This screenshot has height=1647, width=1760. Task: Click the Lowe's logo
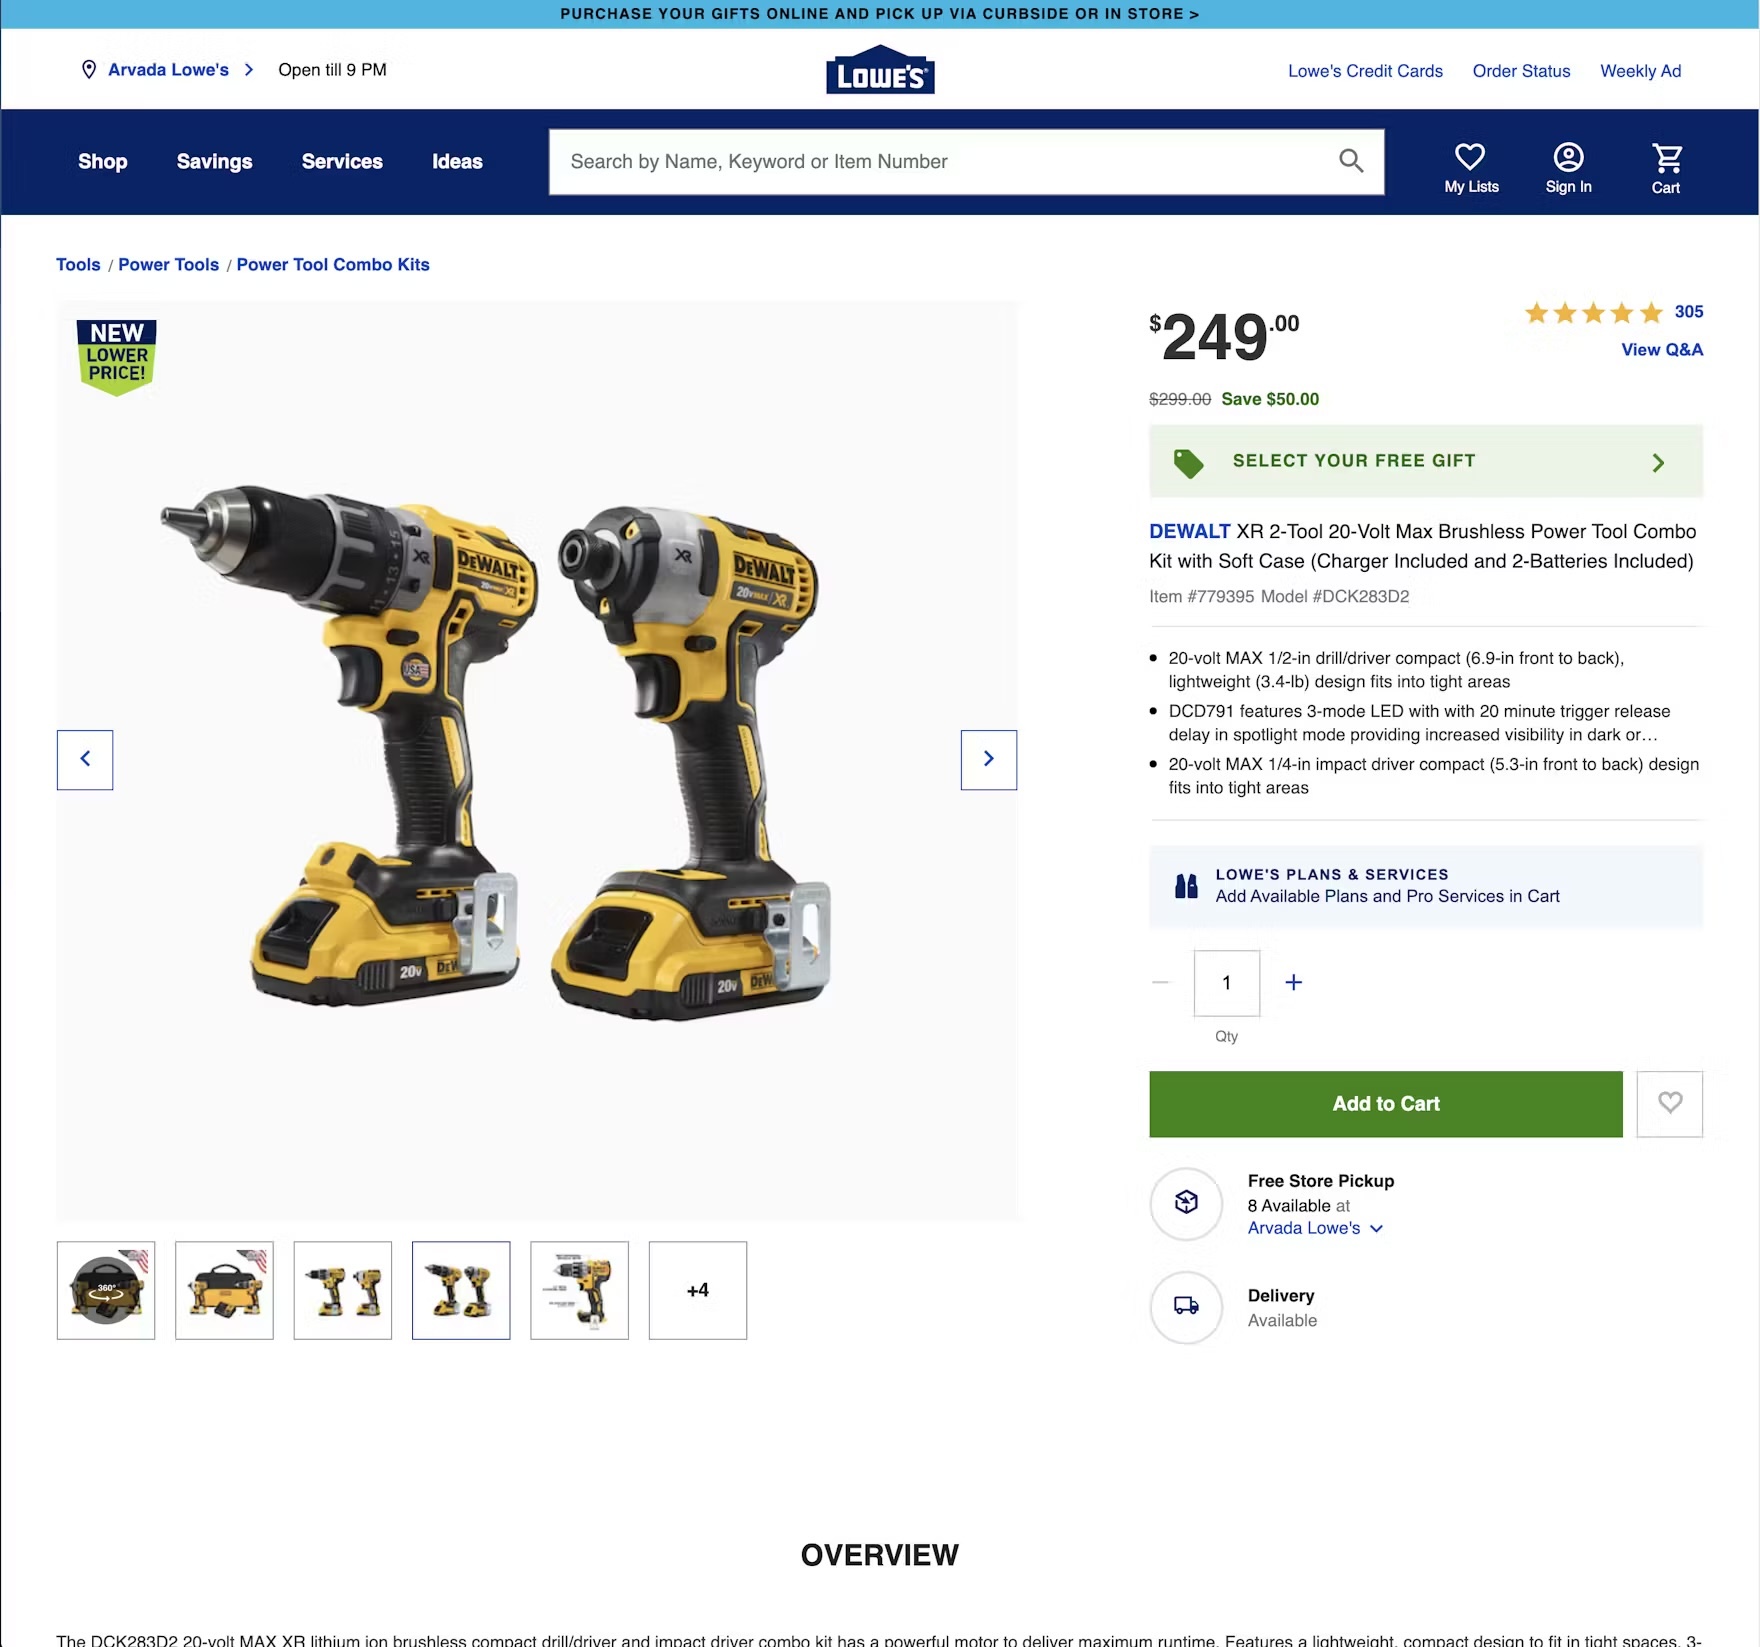880,70
